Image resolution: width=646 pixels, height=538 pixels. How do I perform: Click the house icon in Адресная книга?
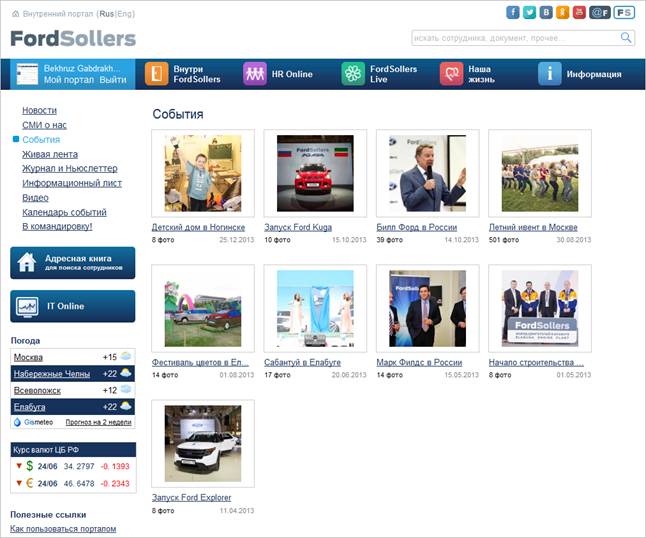27,262
